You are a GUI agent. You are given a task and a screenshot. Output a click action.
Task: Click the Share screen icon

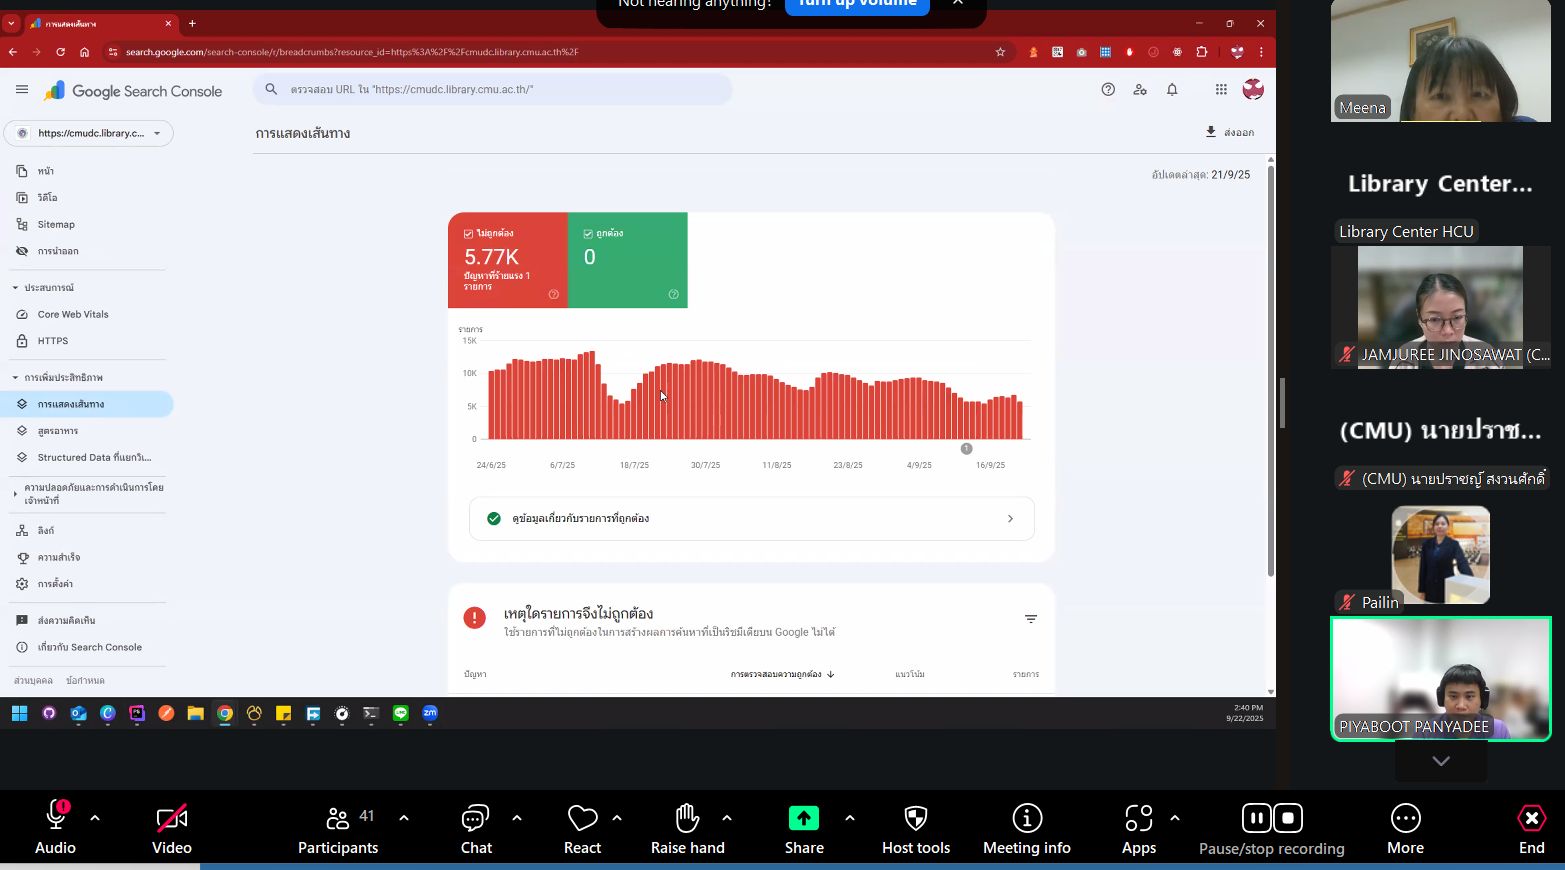click(803, 819)
